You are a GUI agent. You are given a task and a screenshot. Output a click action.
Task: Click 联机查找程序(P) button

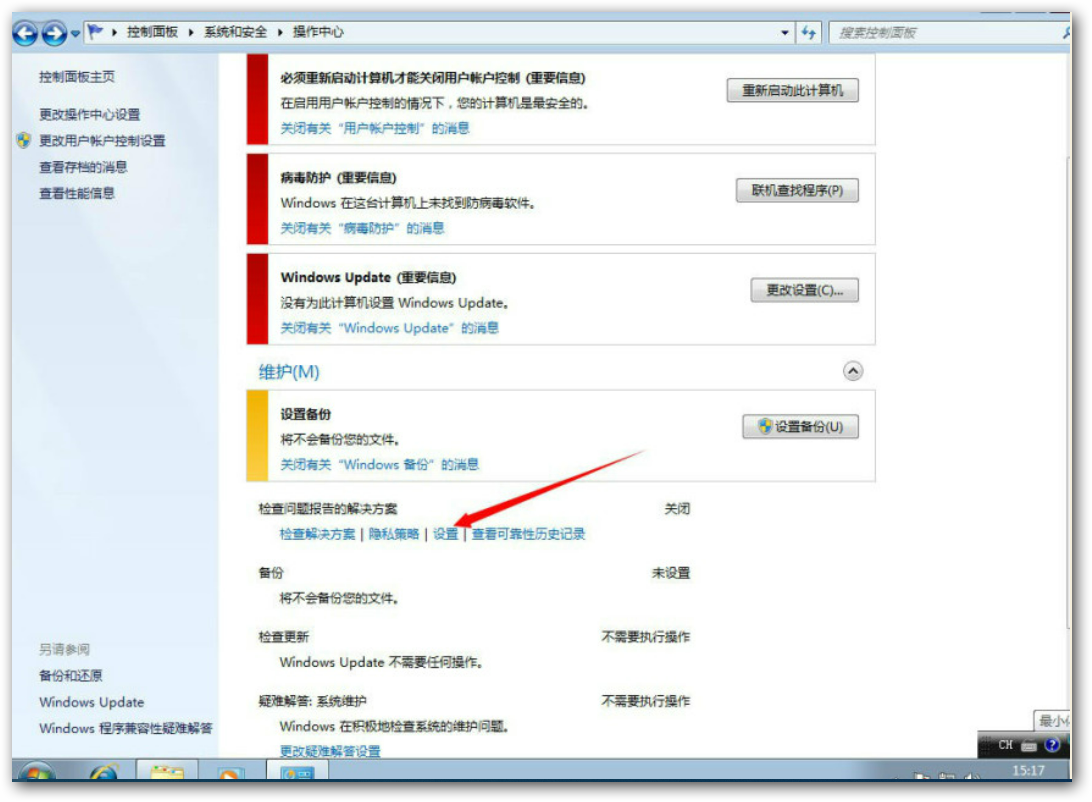pyautogui.click(x=797, y=191)
